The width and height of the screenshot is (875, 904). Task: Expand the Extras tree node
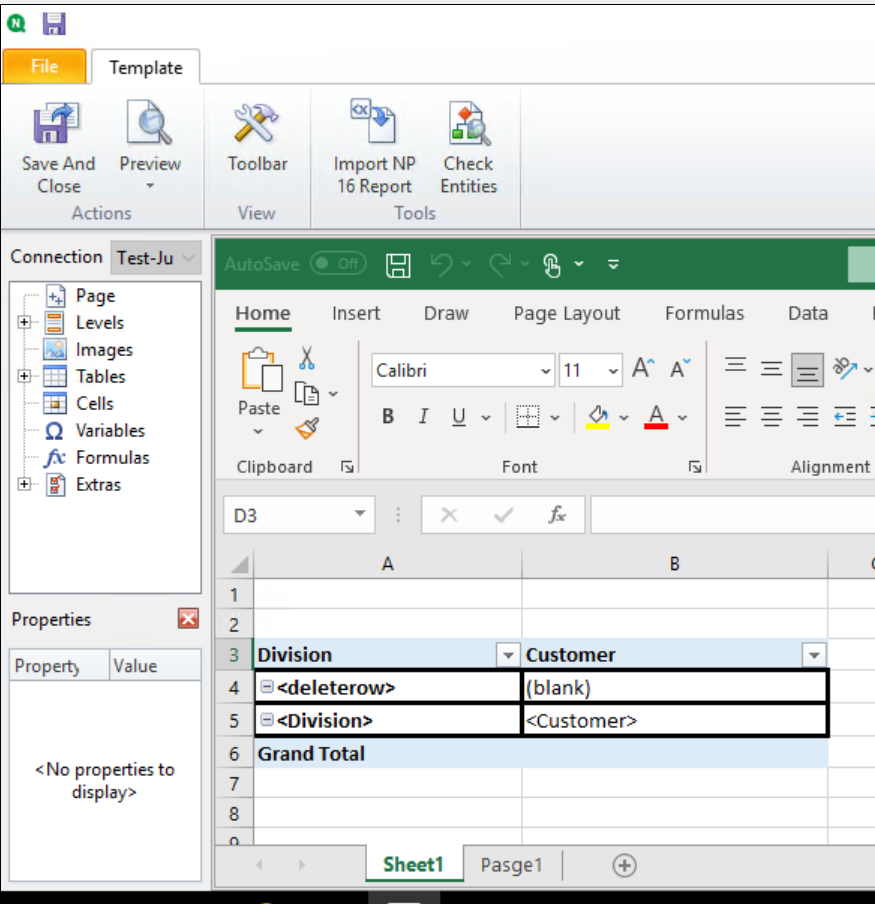pyautogui.click(x=24, y=484)
